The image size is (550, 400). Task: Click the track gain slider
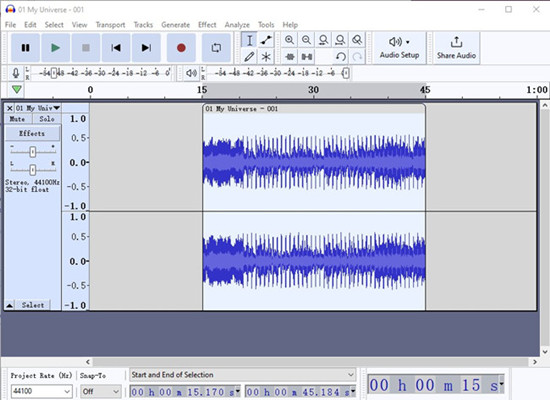(x=33, y=152)
